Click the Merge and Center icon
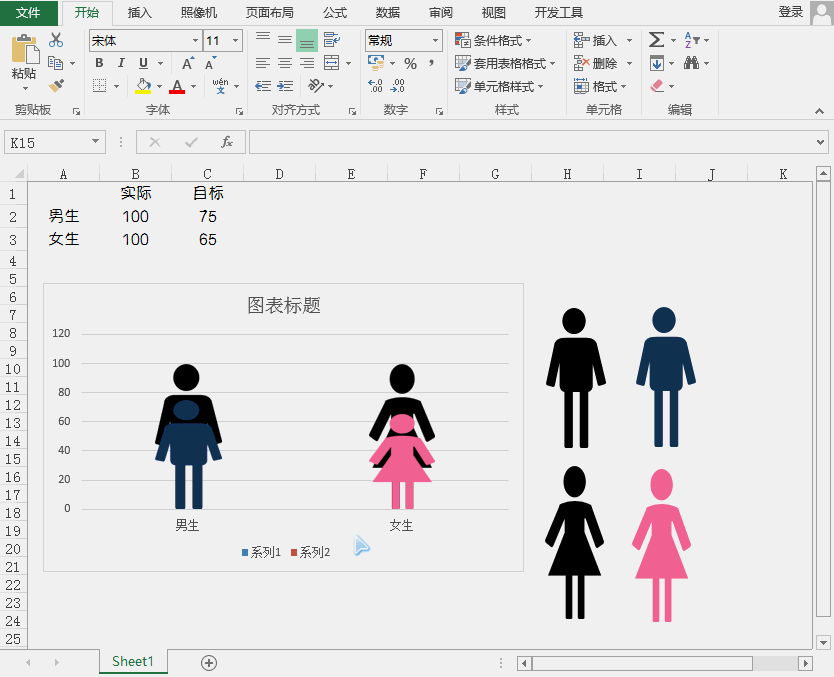This screenshot has width=834, height=677. (332, 63)
